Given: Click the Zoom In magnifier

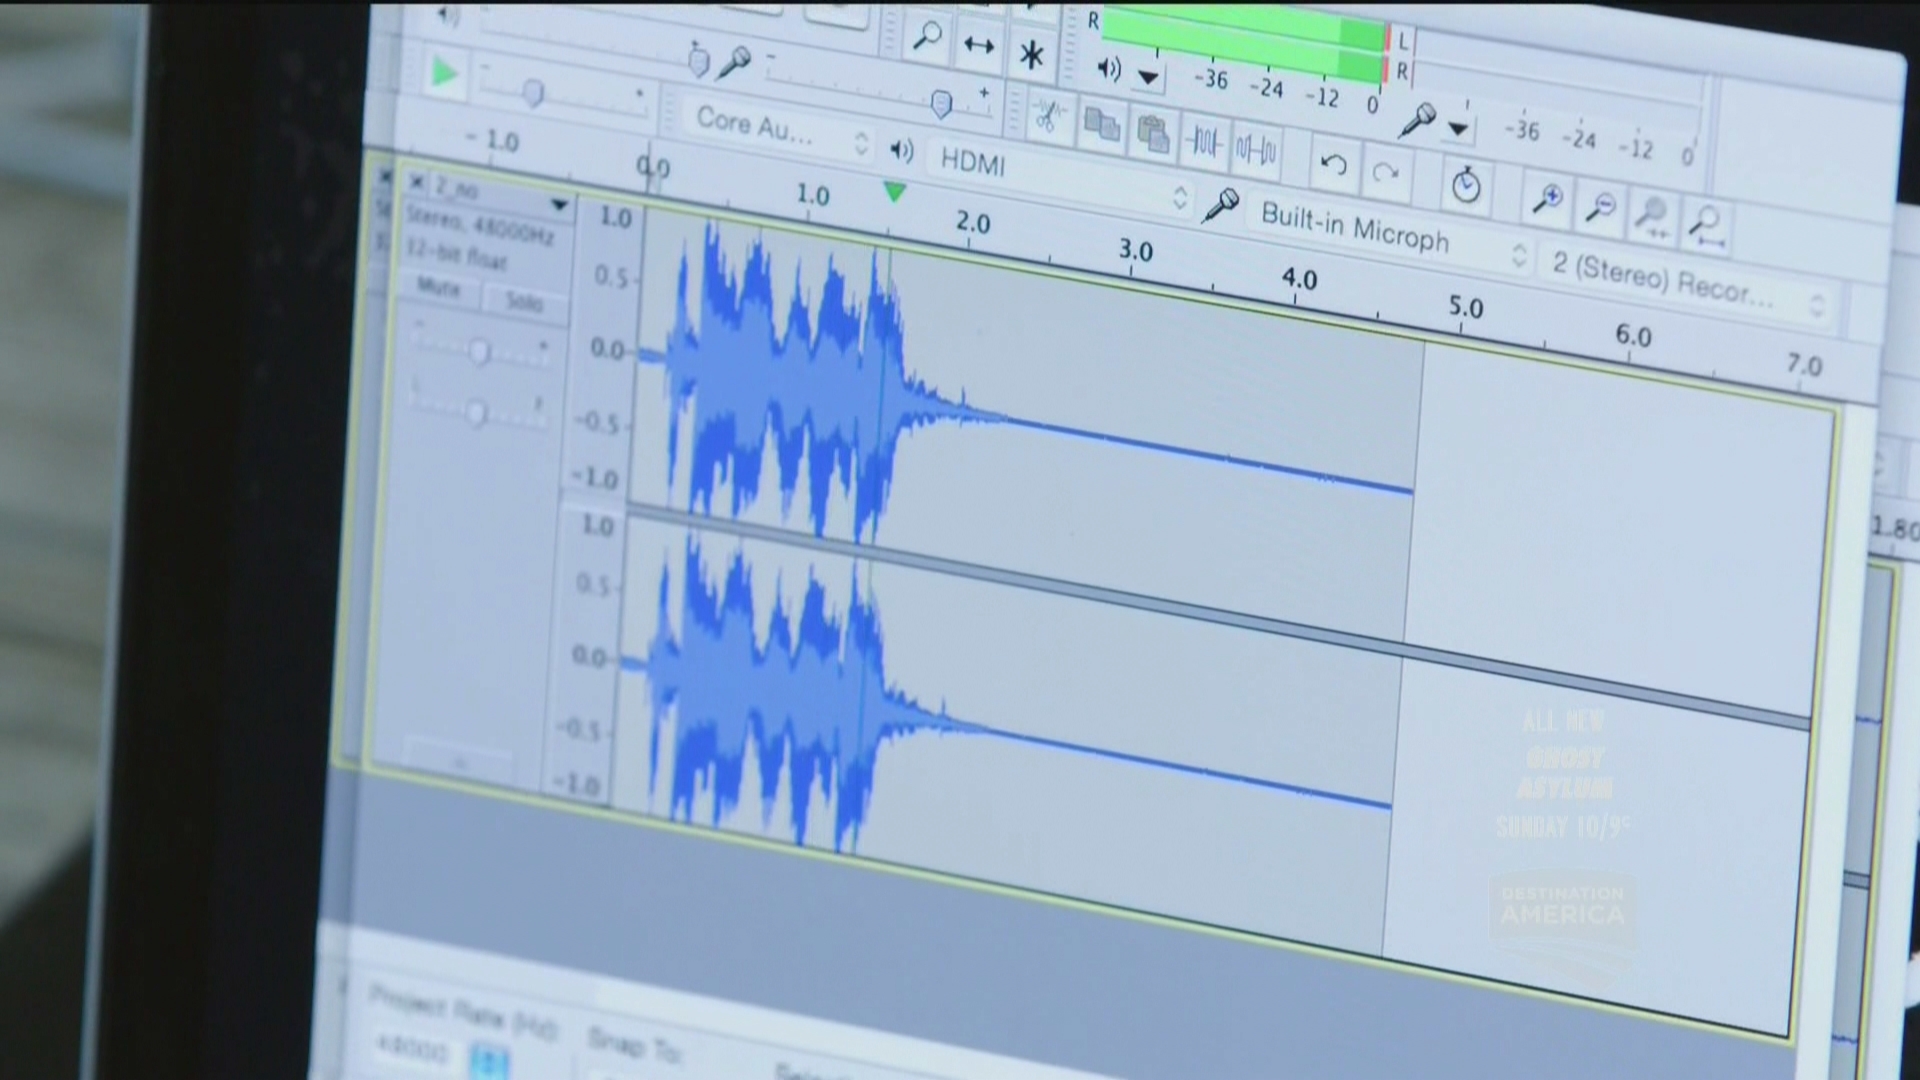Looking at the screenshot, I should pyautogui.click(x=1548, y=199).
